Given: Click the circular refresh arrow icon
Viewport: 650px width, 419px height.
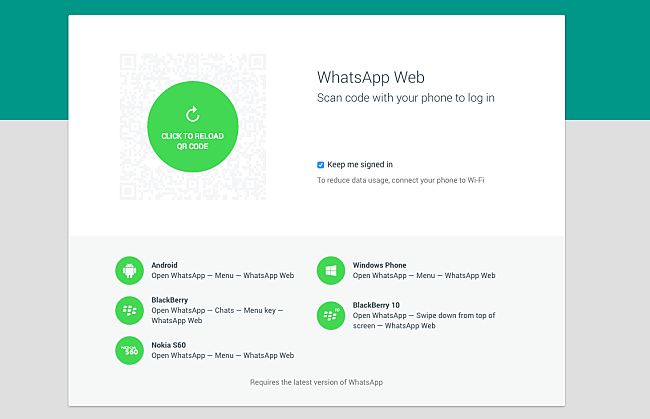Looking at the screenshot, I should pos(193,114).
